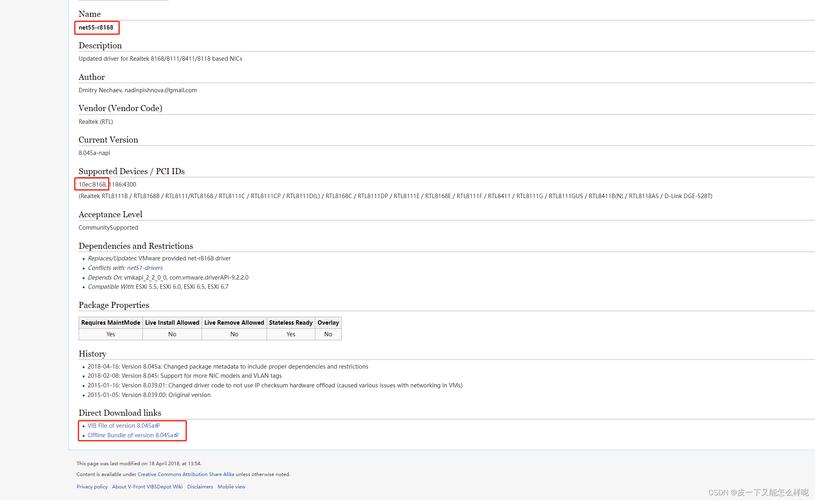Image resolution: width=815 pixels, height=500 pixels.
Task: Click the Acceptance Level heading
Action: (110, 214)
